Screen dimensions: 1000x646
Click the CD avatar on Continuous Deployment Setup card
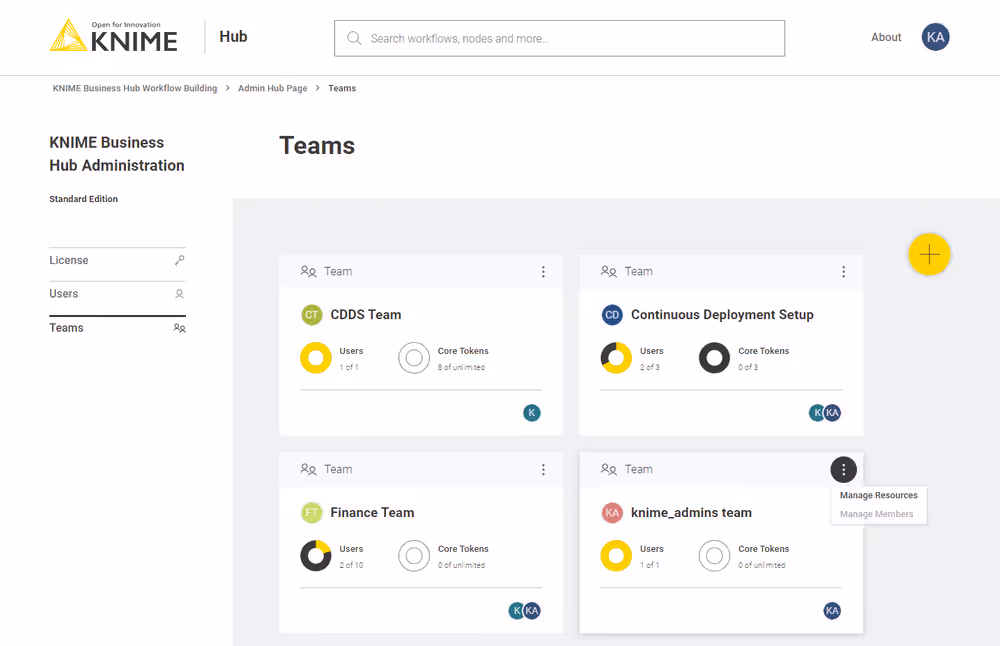pyautogui.click(x=612, y=314)
